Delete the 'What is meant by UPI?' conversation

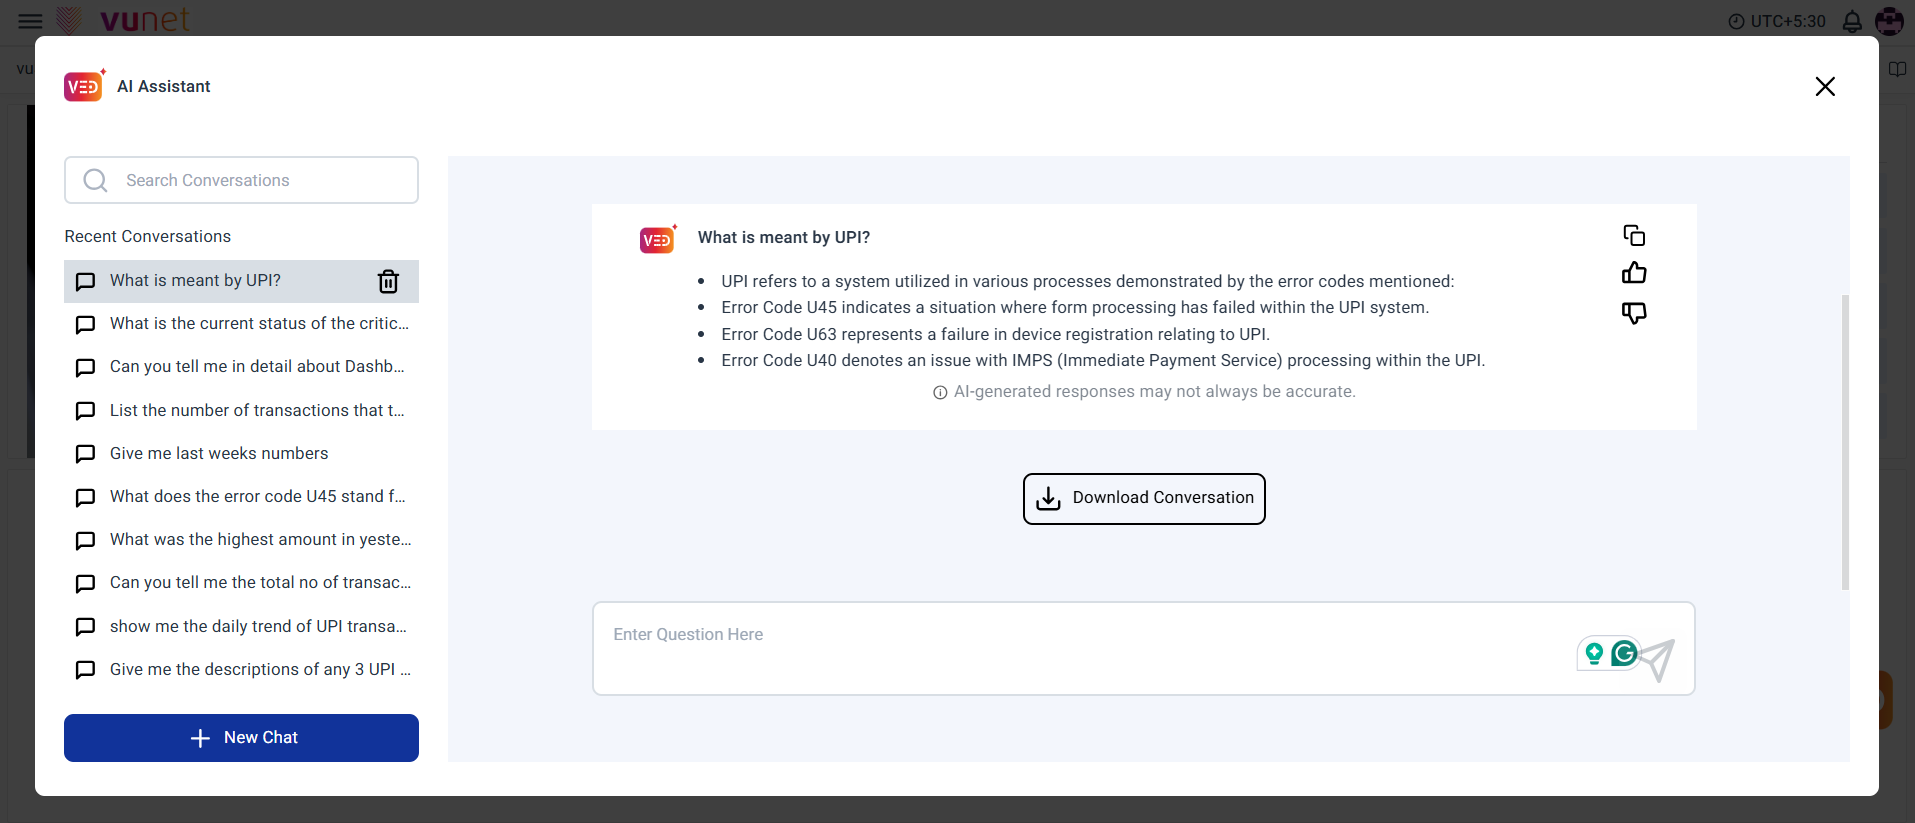point(388,282)
